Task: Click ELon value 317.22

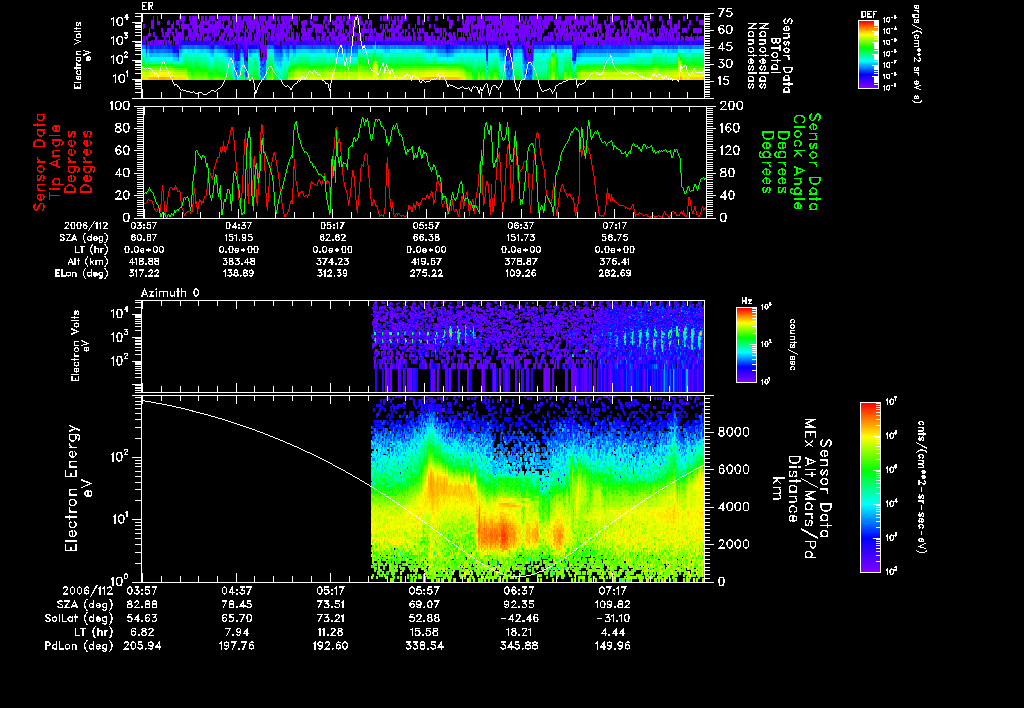Action: (x=144, y=274)
